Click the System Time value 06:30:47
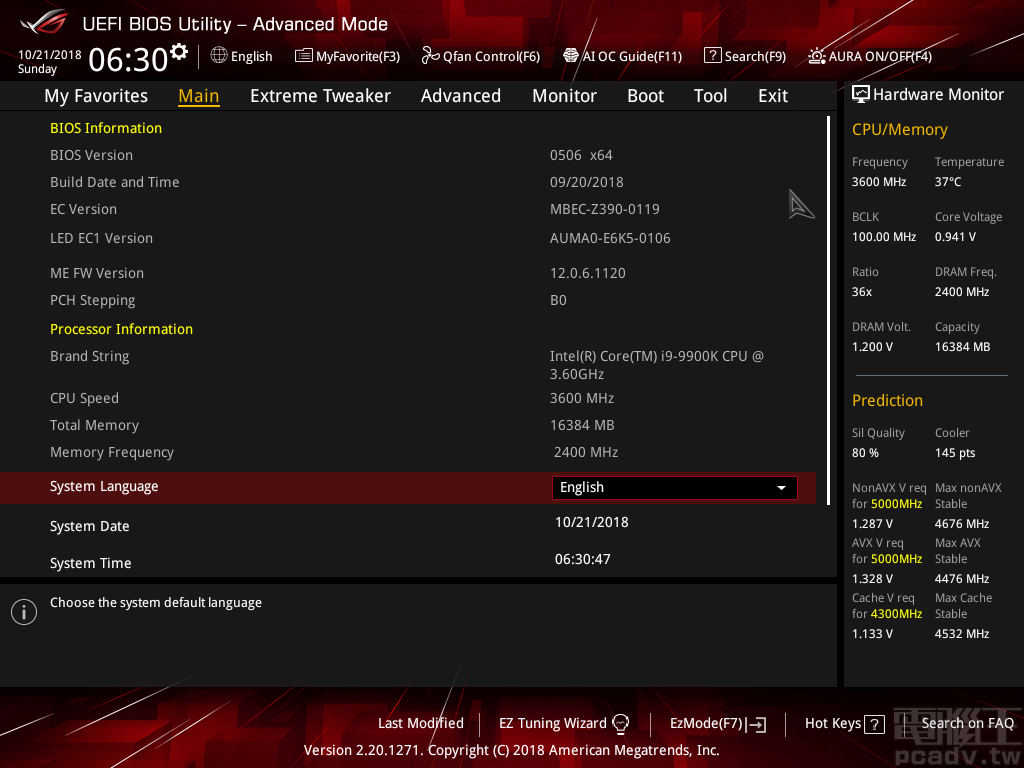The image size is (1024, 768). (583, 559)
